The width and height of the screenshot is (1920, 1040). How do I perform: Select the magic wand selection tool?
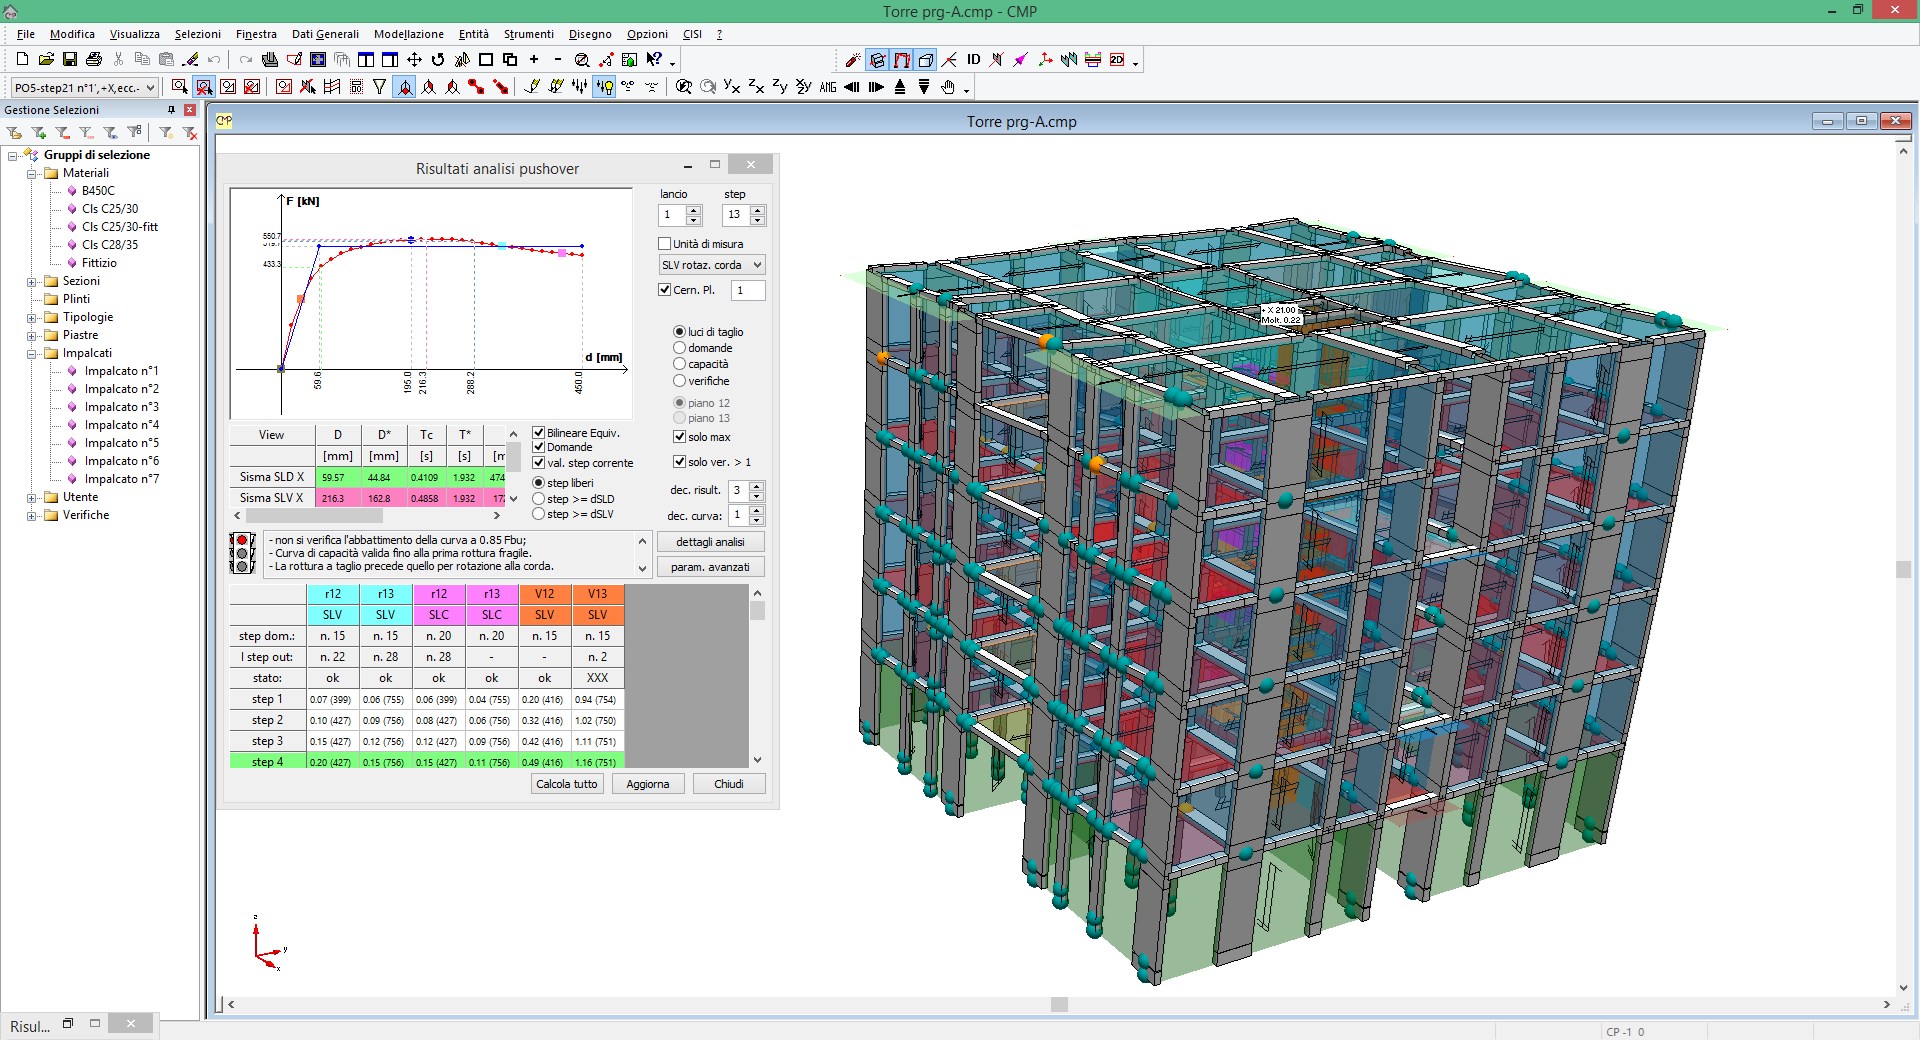click(853, 60)
